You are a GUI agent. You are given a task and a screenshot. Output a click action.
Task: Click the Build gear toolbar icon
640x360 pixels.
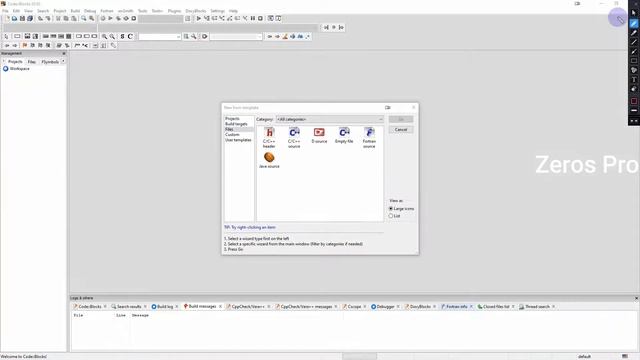pos(102,18)
